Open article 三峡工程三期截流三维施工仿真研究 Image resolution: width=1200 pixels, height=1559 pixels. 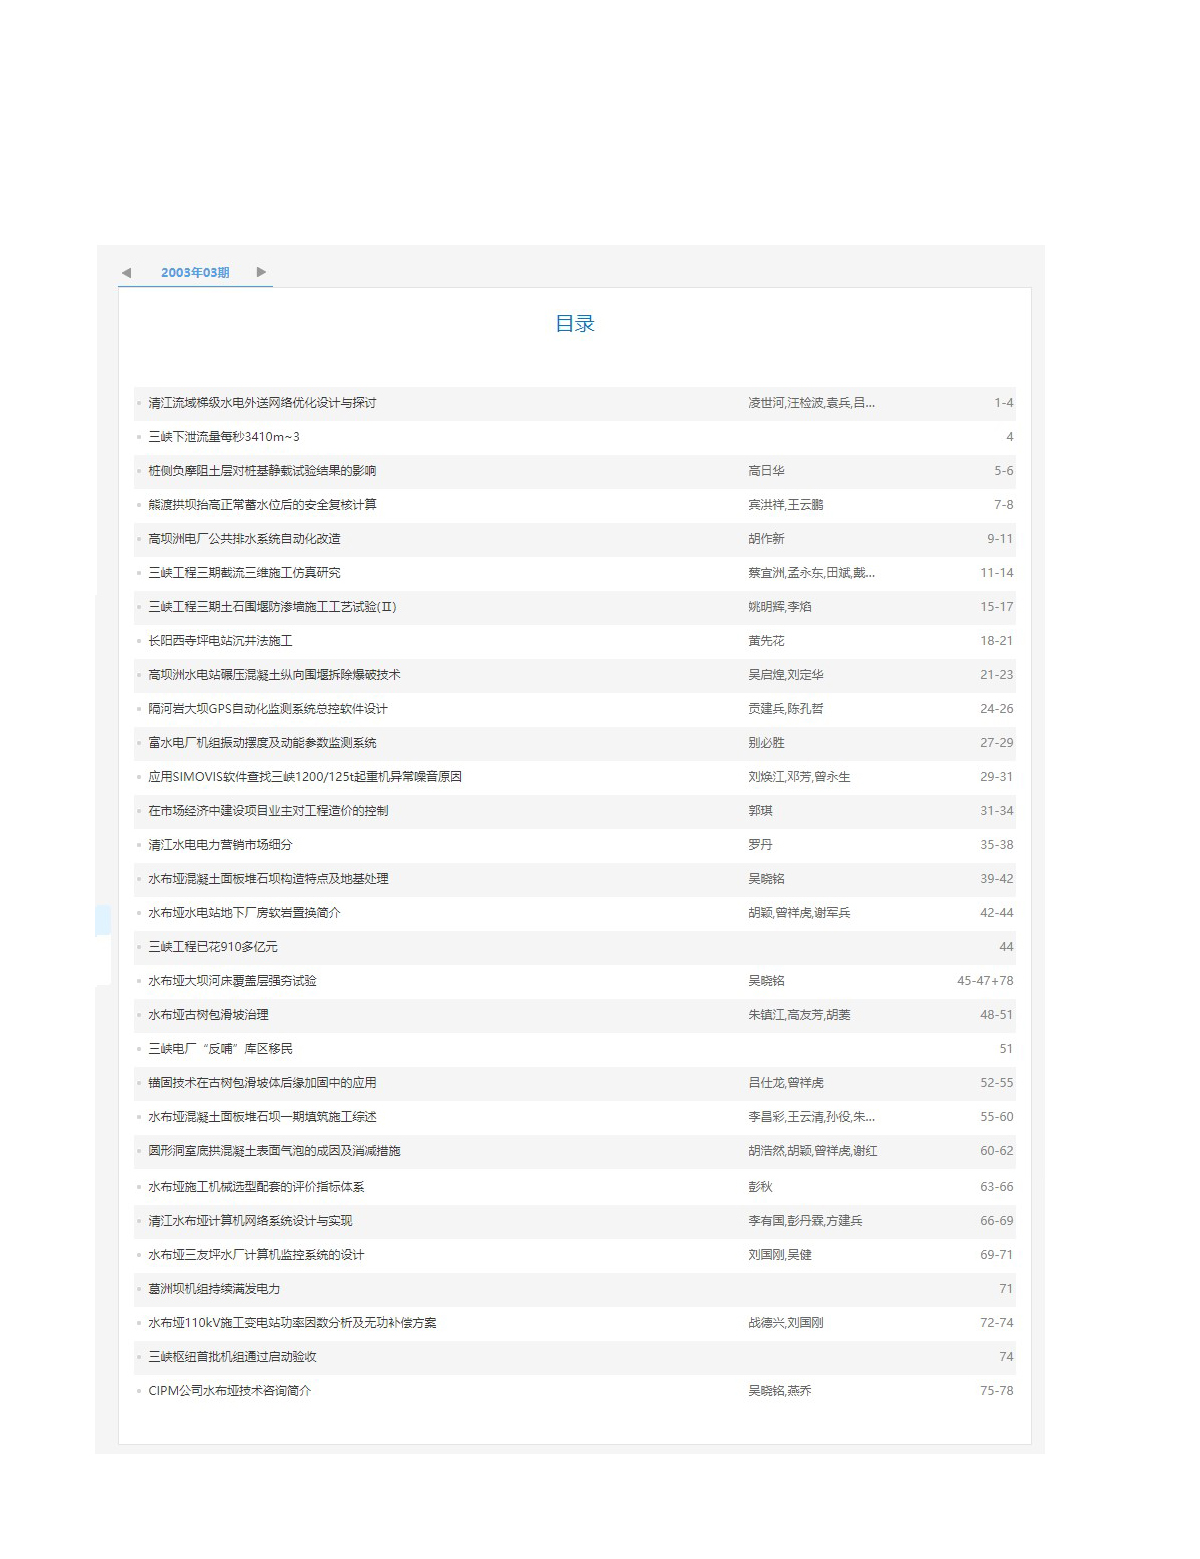click(244, 573)
